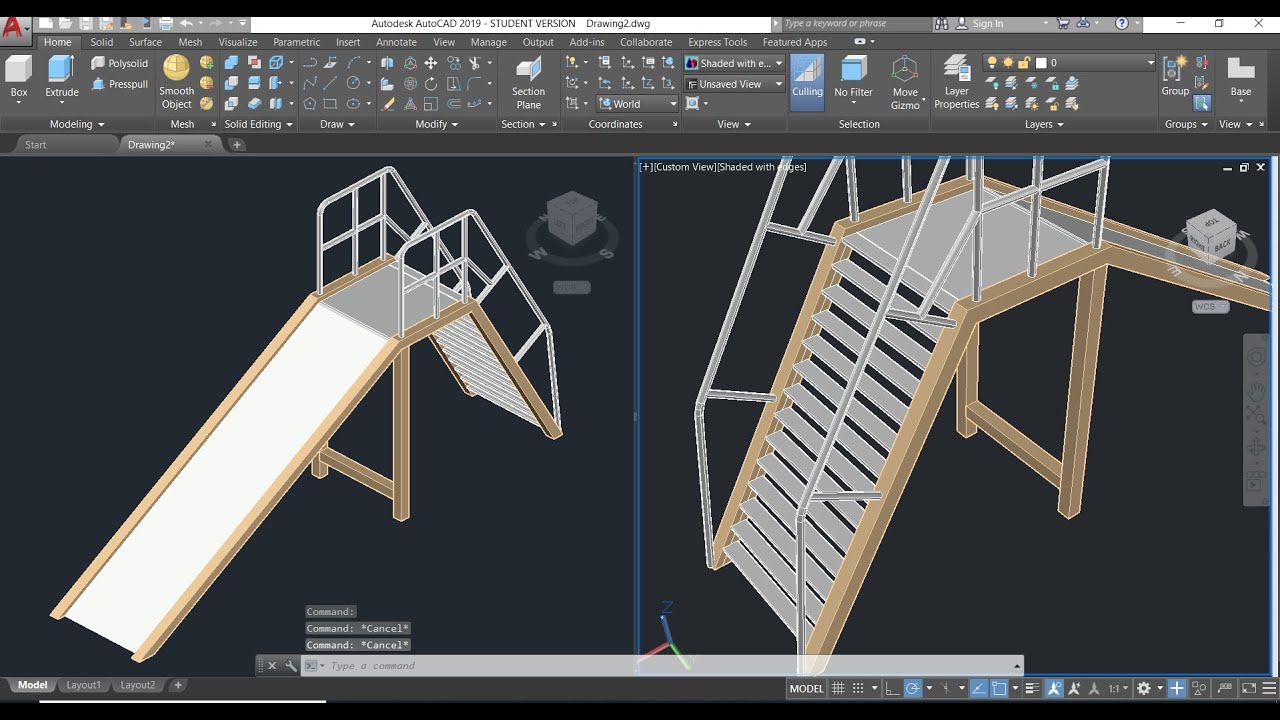Viewport: 1280px width, 720px height.
Task: Pick the Presspull tool
Action: pyautogui.click(x=119, y=84)
